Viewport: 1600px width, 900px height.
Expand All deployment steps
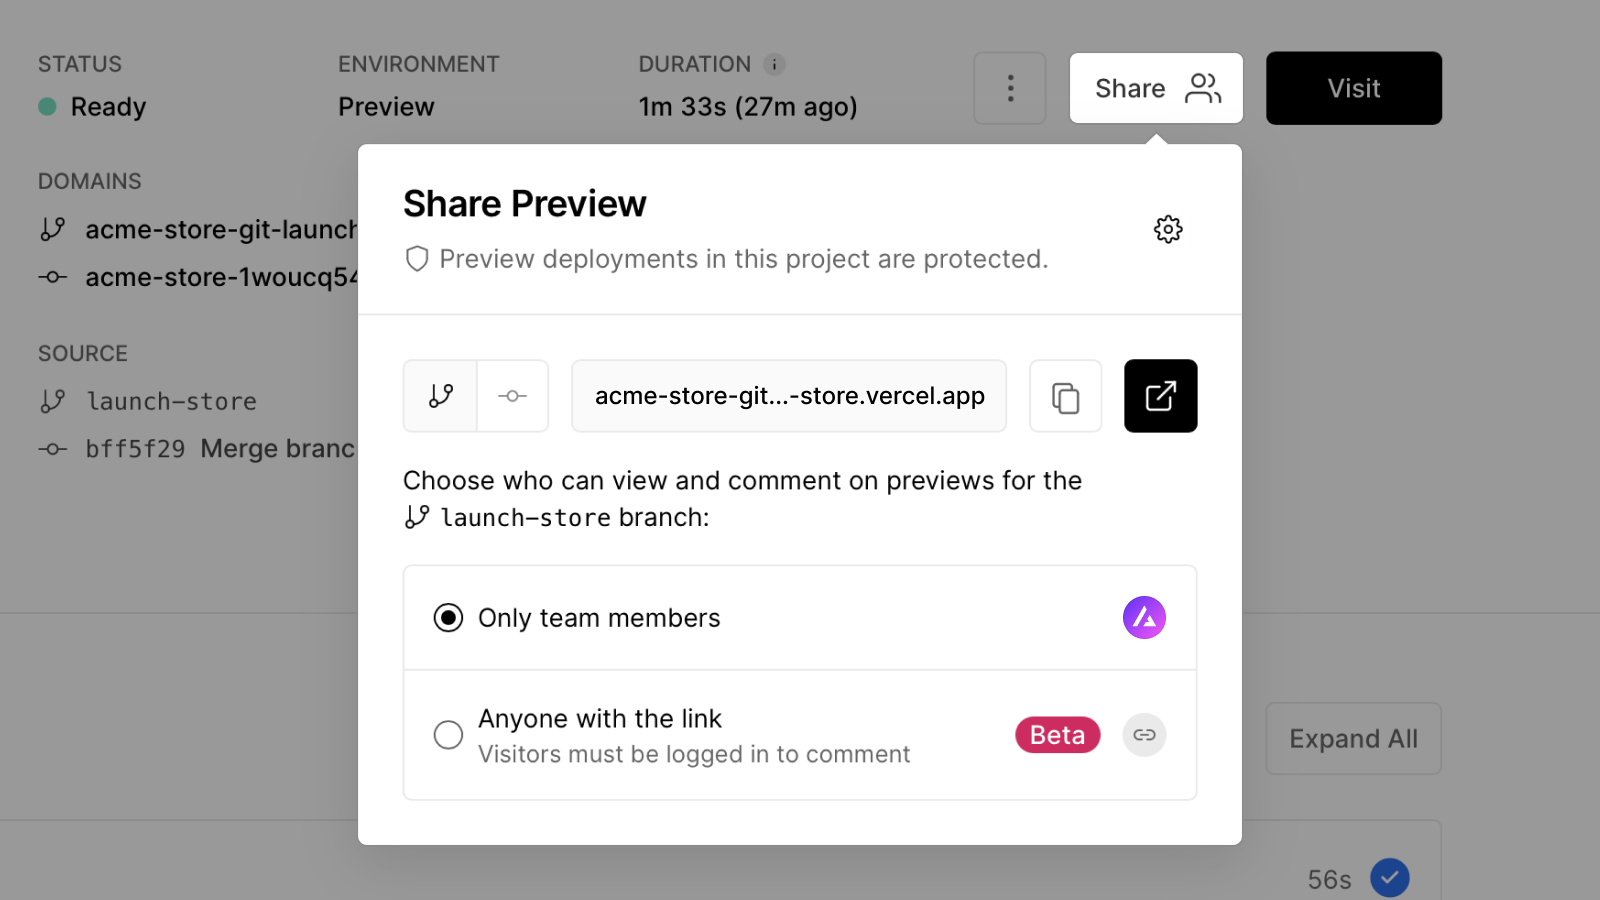1353,738
